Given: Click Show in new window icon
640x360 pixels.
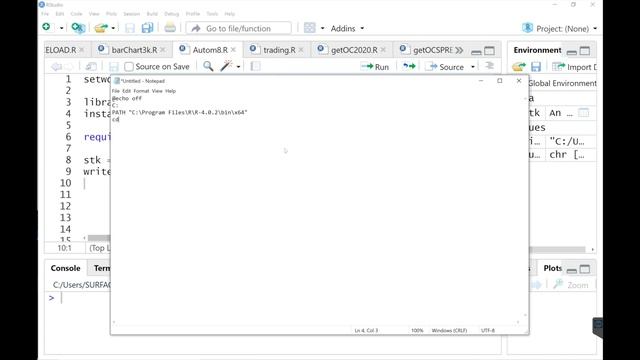Looking at the screenshot, I should 91,67.
